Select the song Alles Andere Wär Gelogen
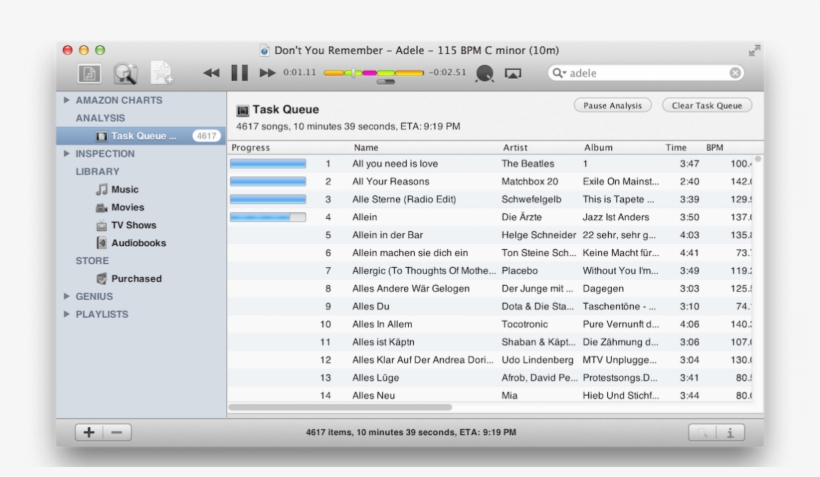Image resolution: width=820 pixels, height=477 pixels. [x=411, y=288]
